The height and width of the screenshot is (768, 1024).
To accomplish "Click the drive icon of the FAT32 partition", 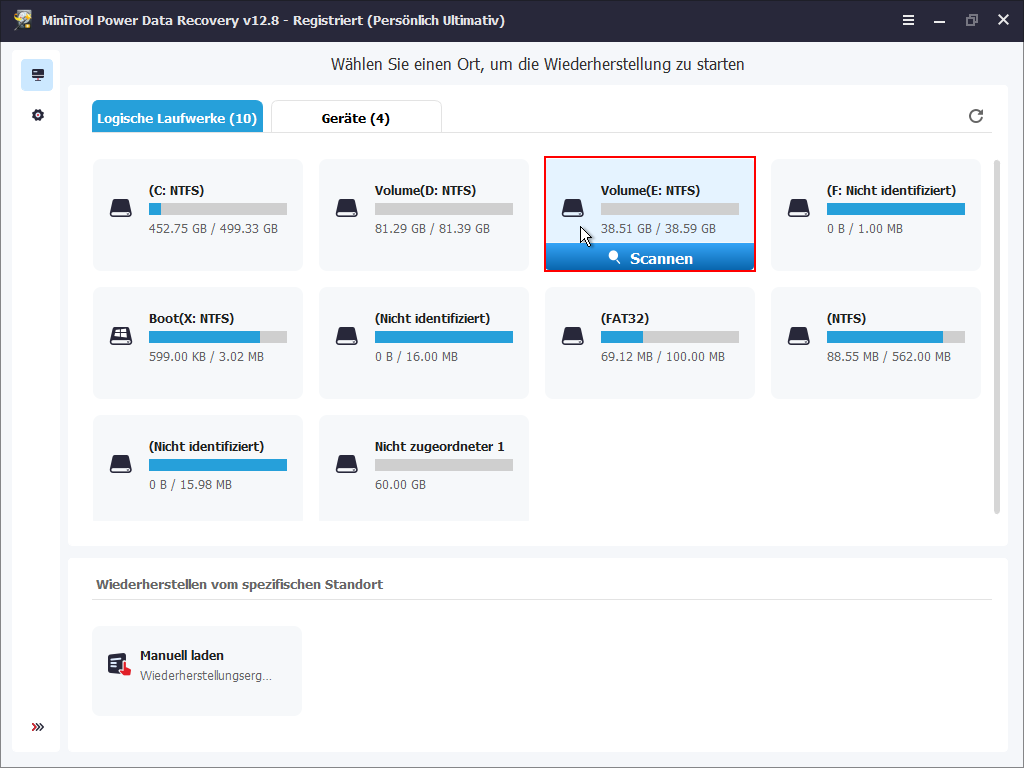I will tap(572, 335).
